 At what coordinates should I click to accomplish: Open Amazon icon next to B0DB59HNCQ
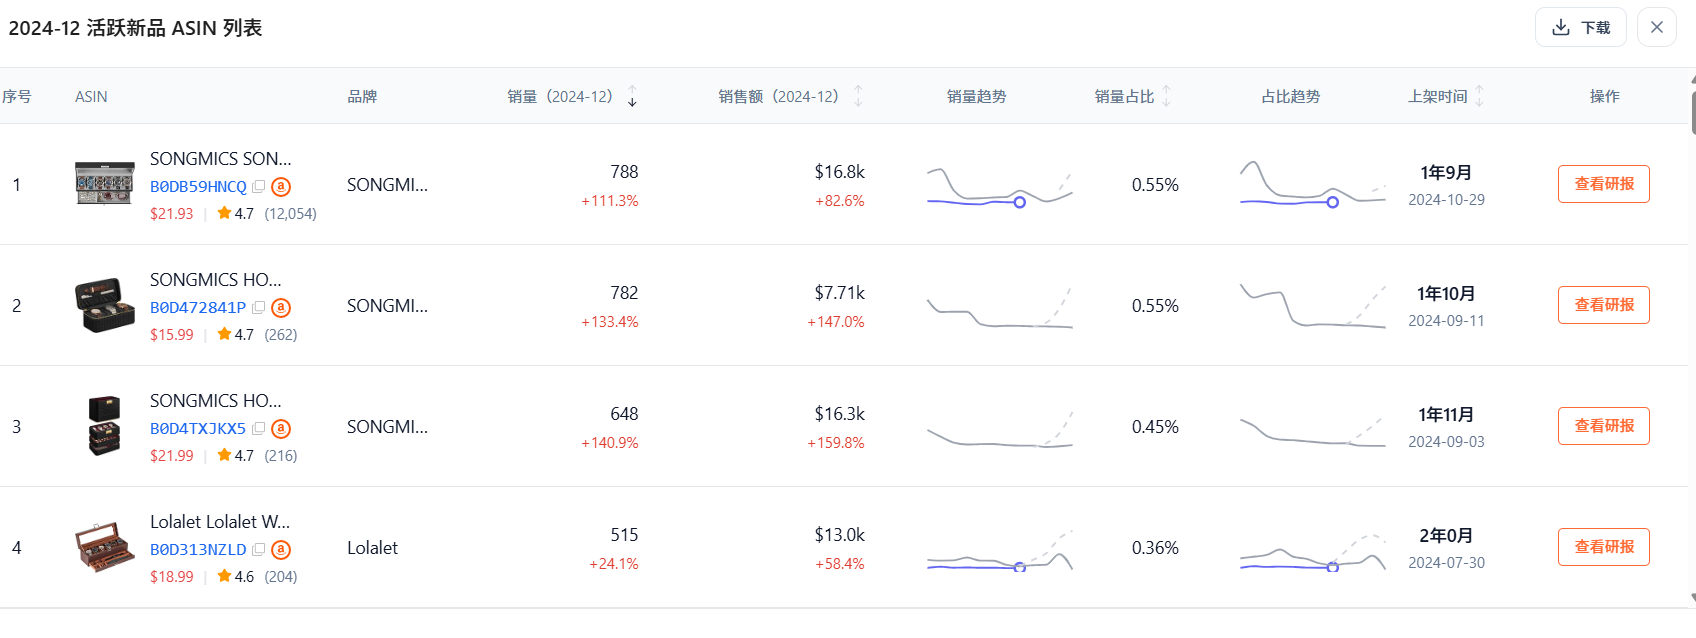click(x=281, y=186)
